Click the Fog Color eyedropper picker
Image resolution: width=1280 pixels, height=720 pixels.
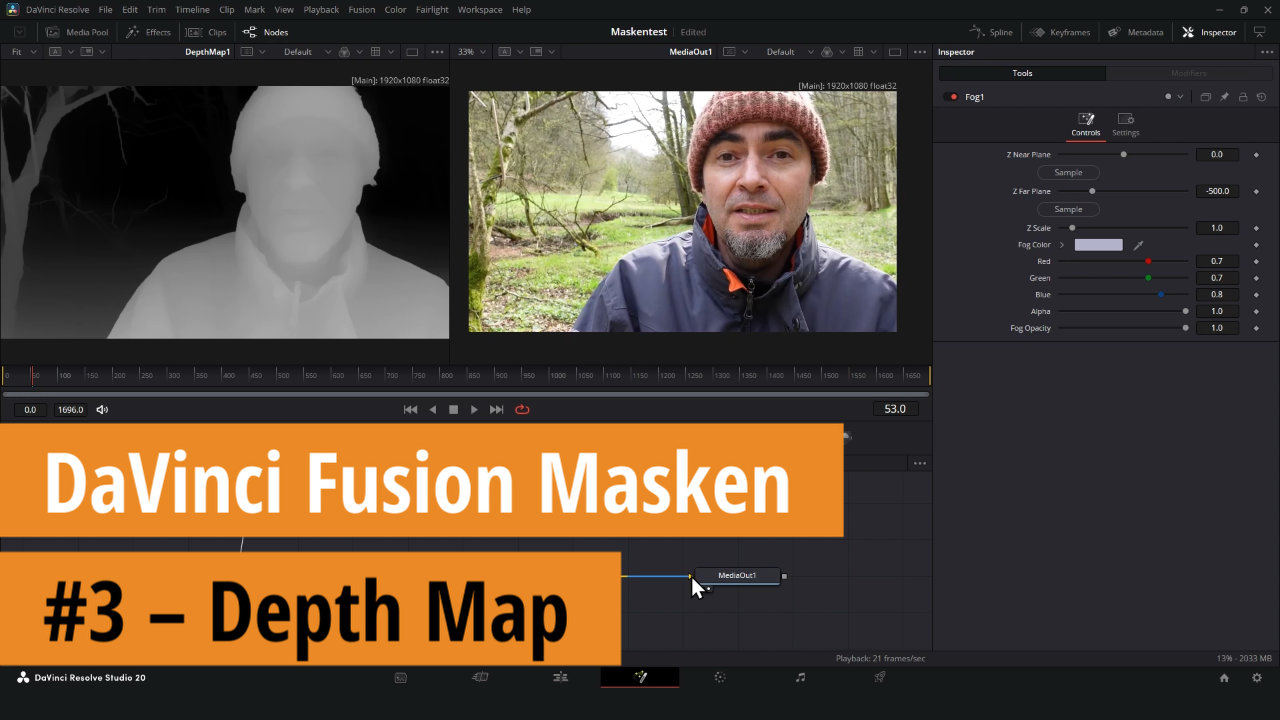click(1138, 245)
